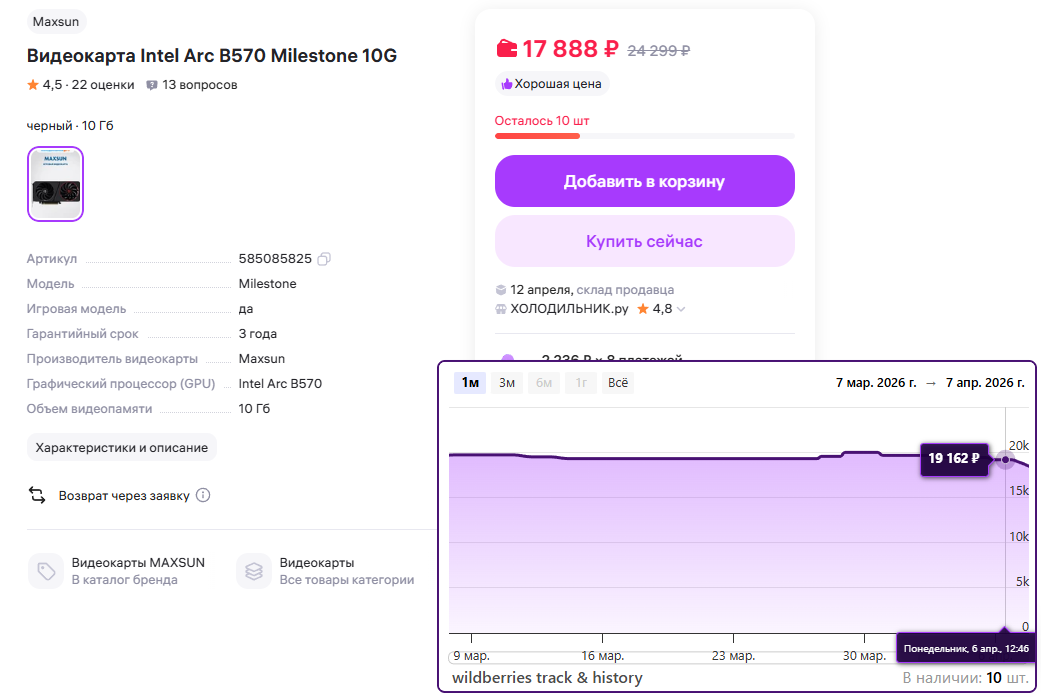The image size is (1041, 697).
Task: Select the 1м period tab
Action: (470, 383)
